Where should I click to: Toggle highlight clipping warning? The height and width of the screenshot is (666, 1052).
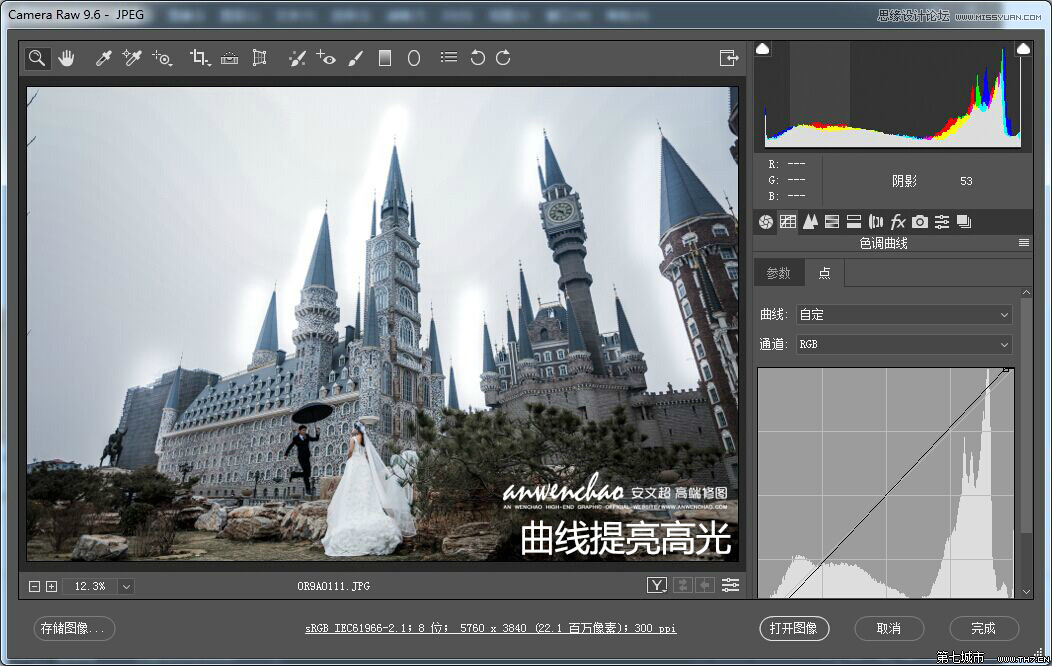pos(1022,49)
